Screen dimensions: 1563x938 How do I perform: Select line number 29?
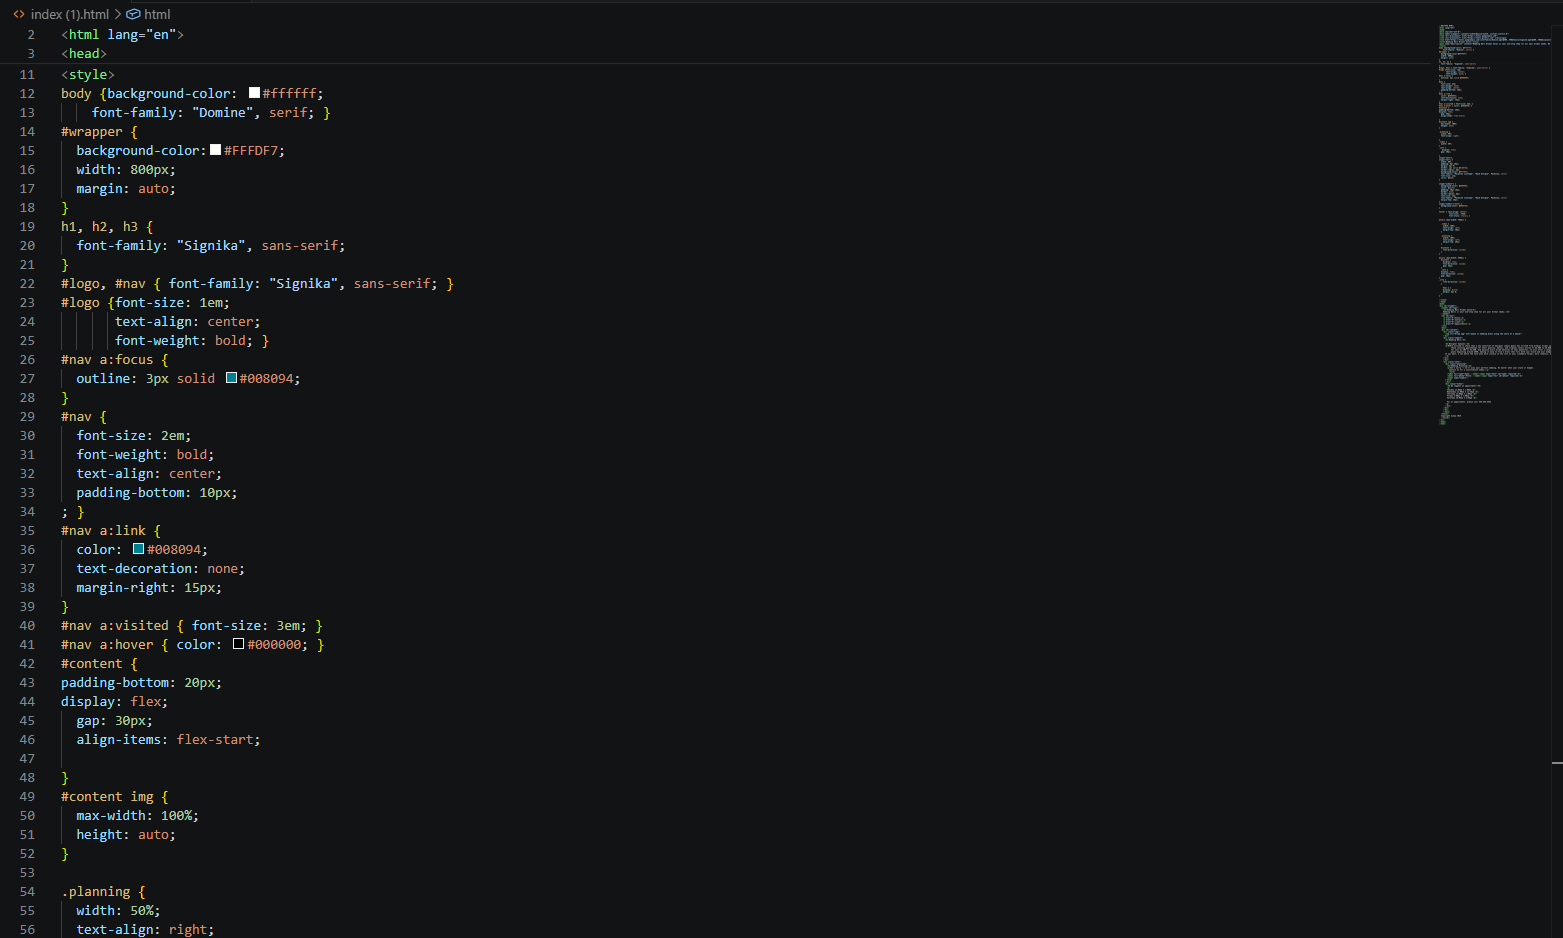click(27, 416)
